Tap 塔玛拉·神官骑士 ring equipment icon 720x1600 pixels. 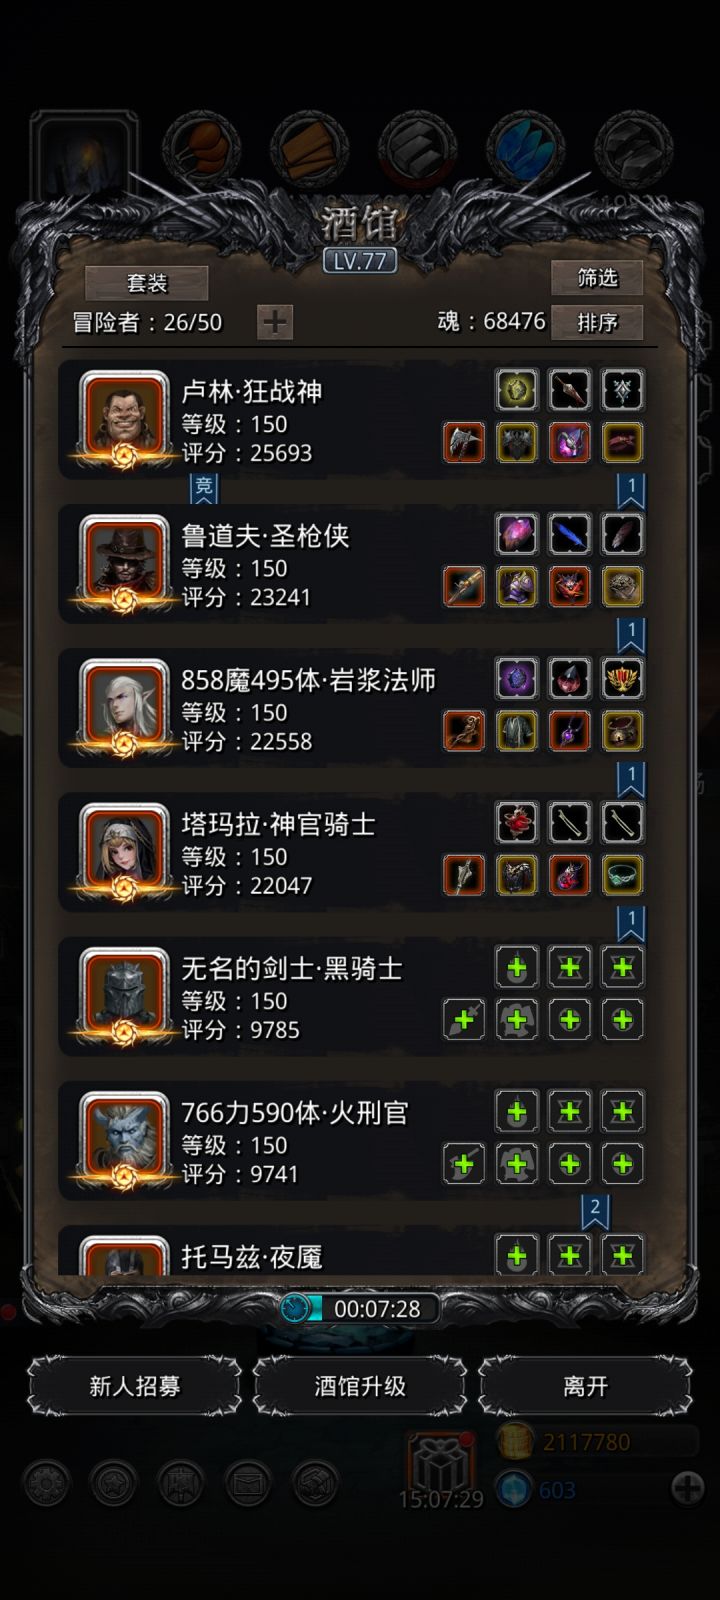coord(622,875)
